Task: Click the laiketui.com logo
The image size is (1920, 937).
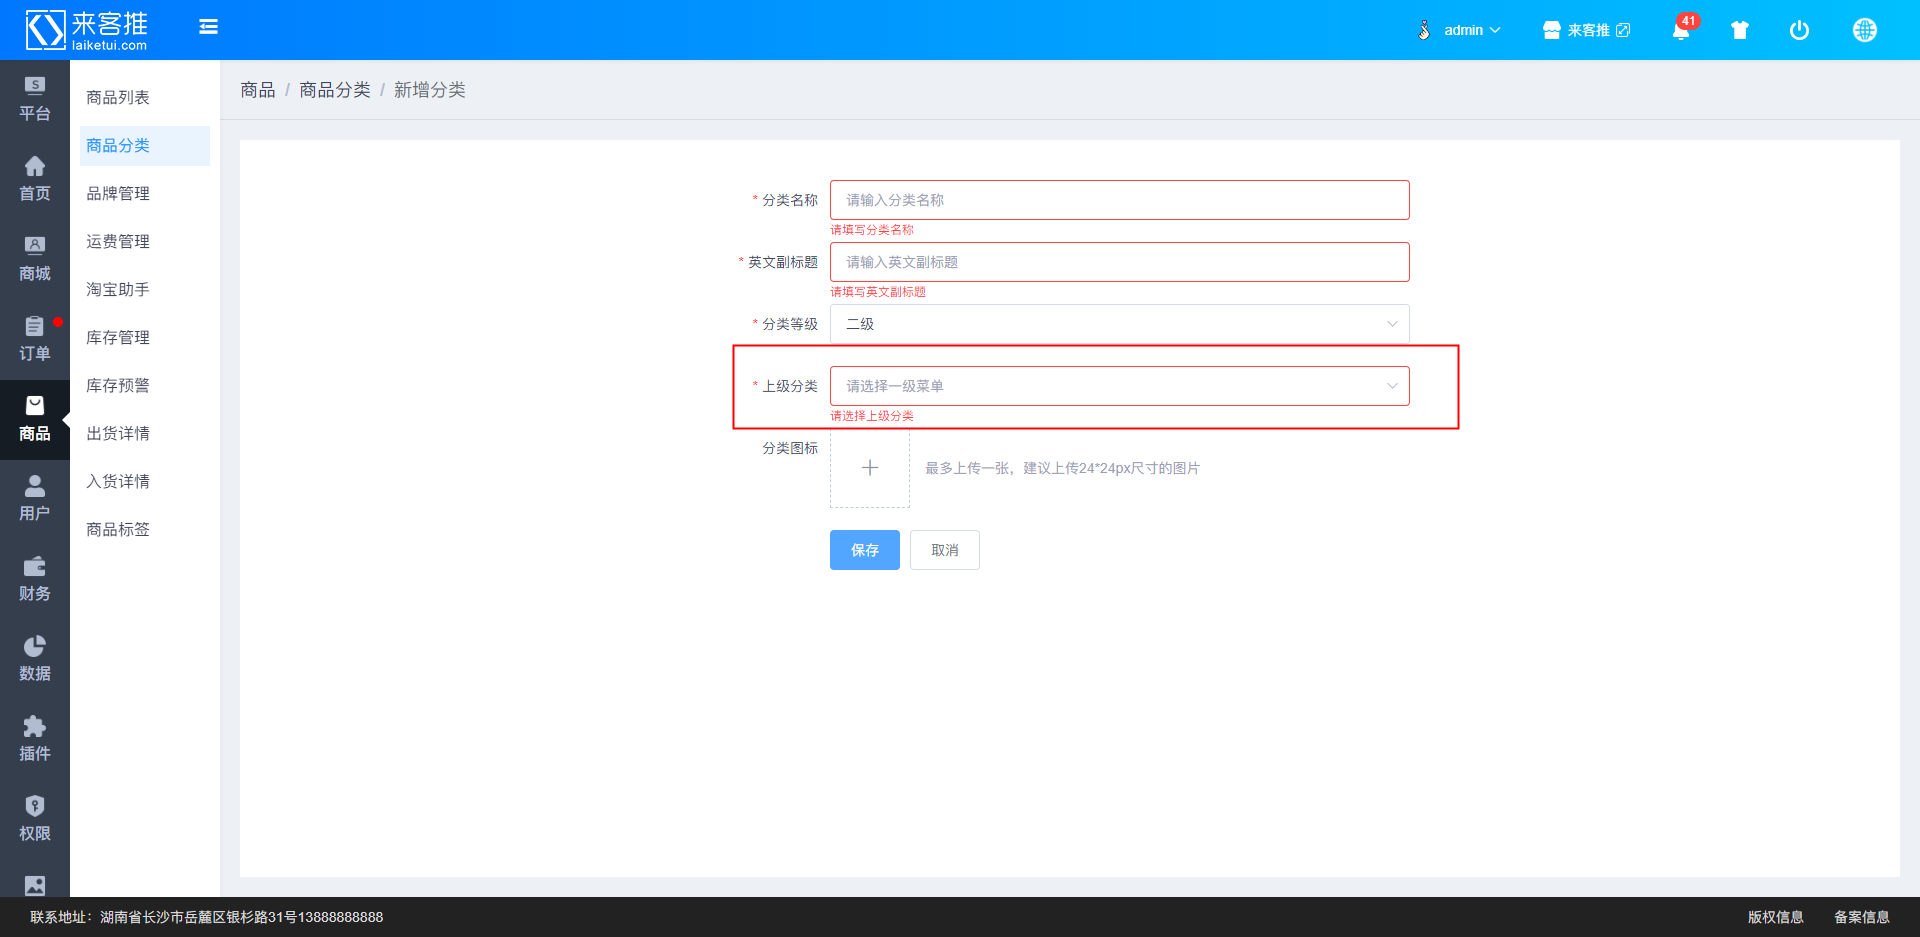Action: tap(87, 30)
